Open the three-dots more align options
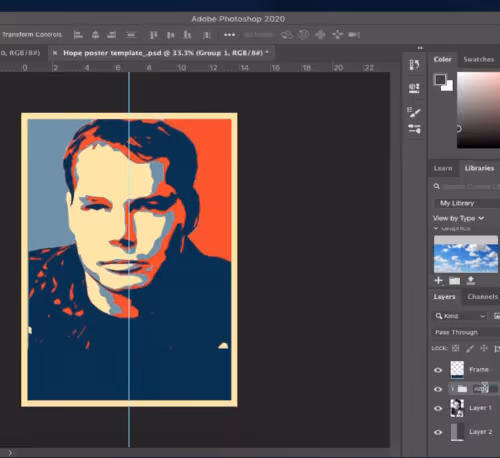Viewport: 500px width, 458px height. (x=229, y=35)
